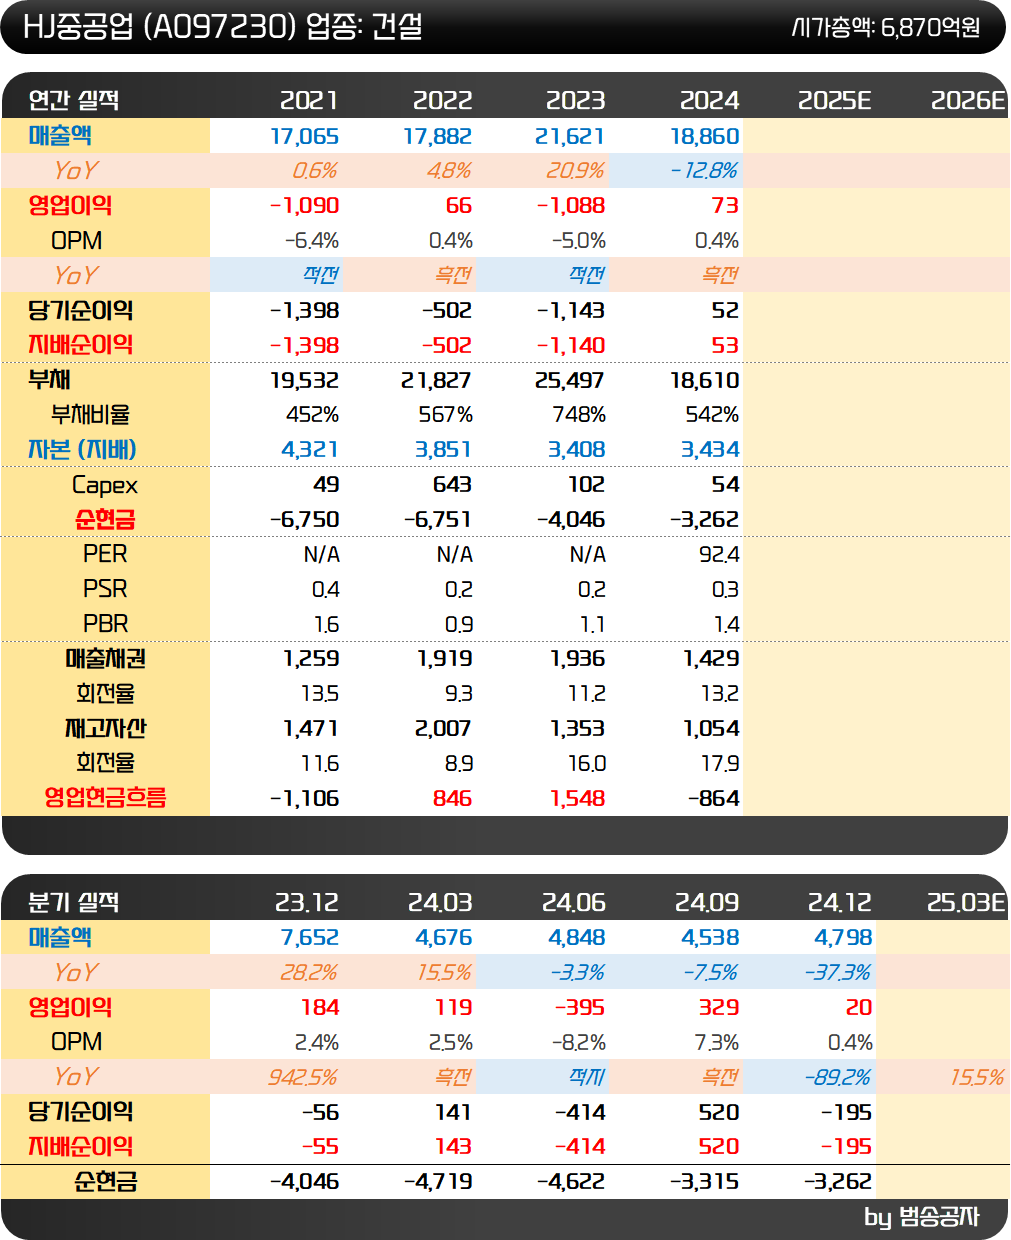The image size is (1011, 1240).
Task: Click the 24.06 quarter header
Action: [x=574, y=903]
